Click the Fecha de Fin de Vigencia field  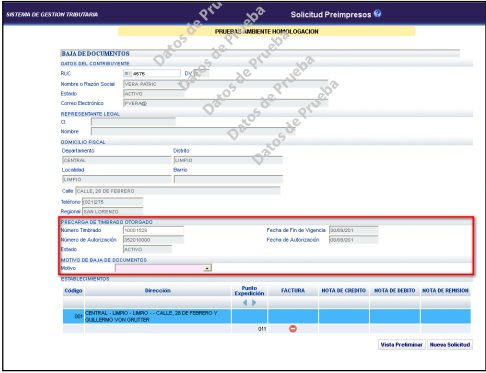coord(354,230)
